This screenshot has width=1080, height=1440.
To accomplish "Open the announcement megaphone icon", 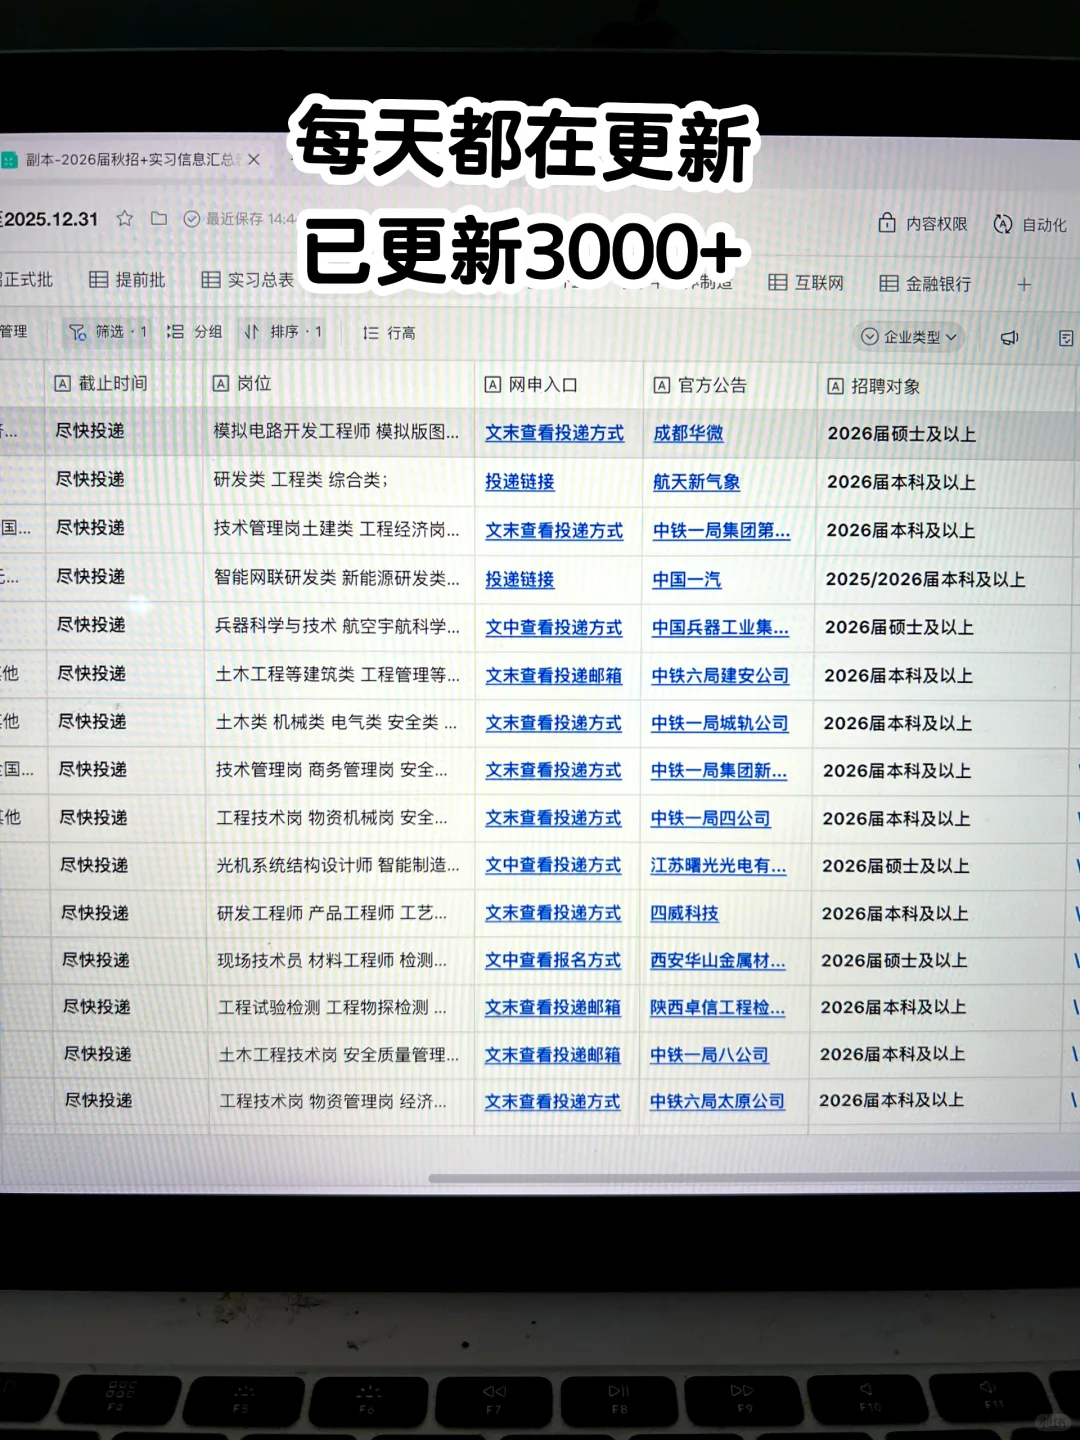I will (1010, 338).
